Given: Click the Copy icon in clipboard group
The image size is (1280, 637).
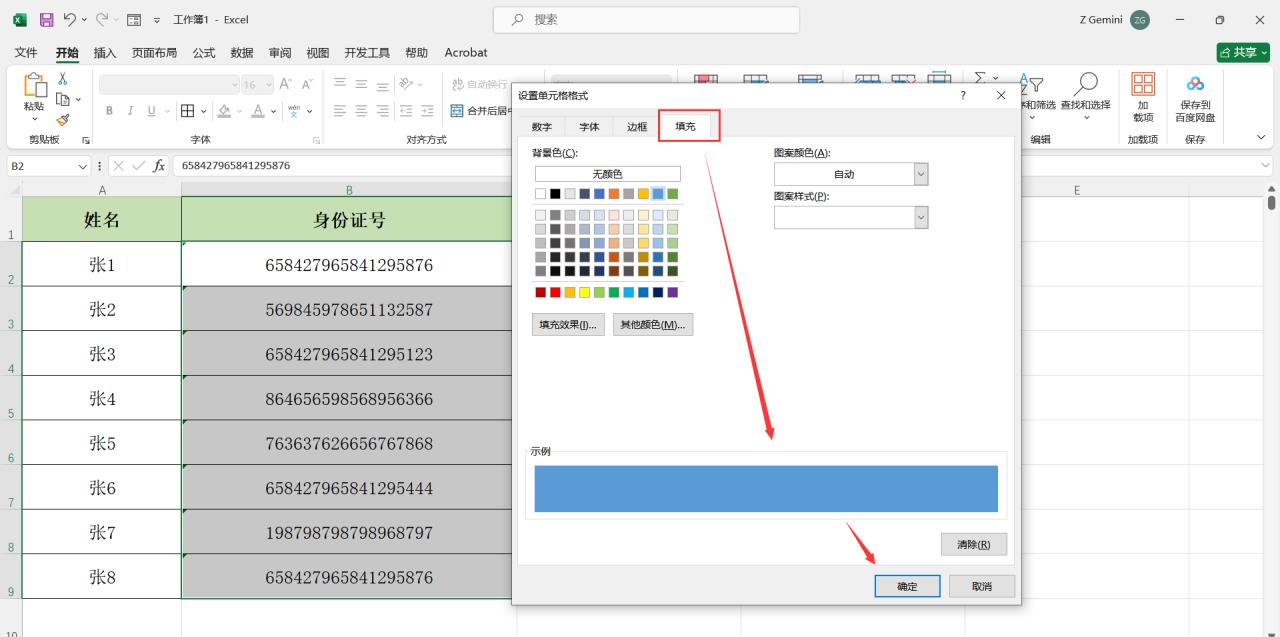Looking at the screenshot, I should tap(63, 99).
